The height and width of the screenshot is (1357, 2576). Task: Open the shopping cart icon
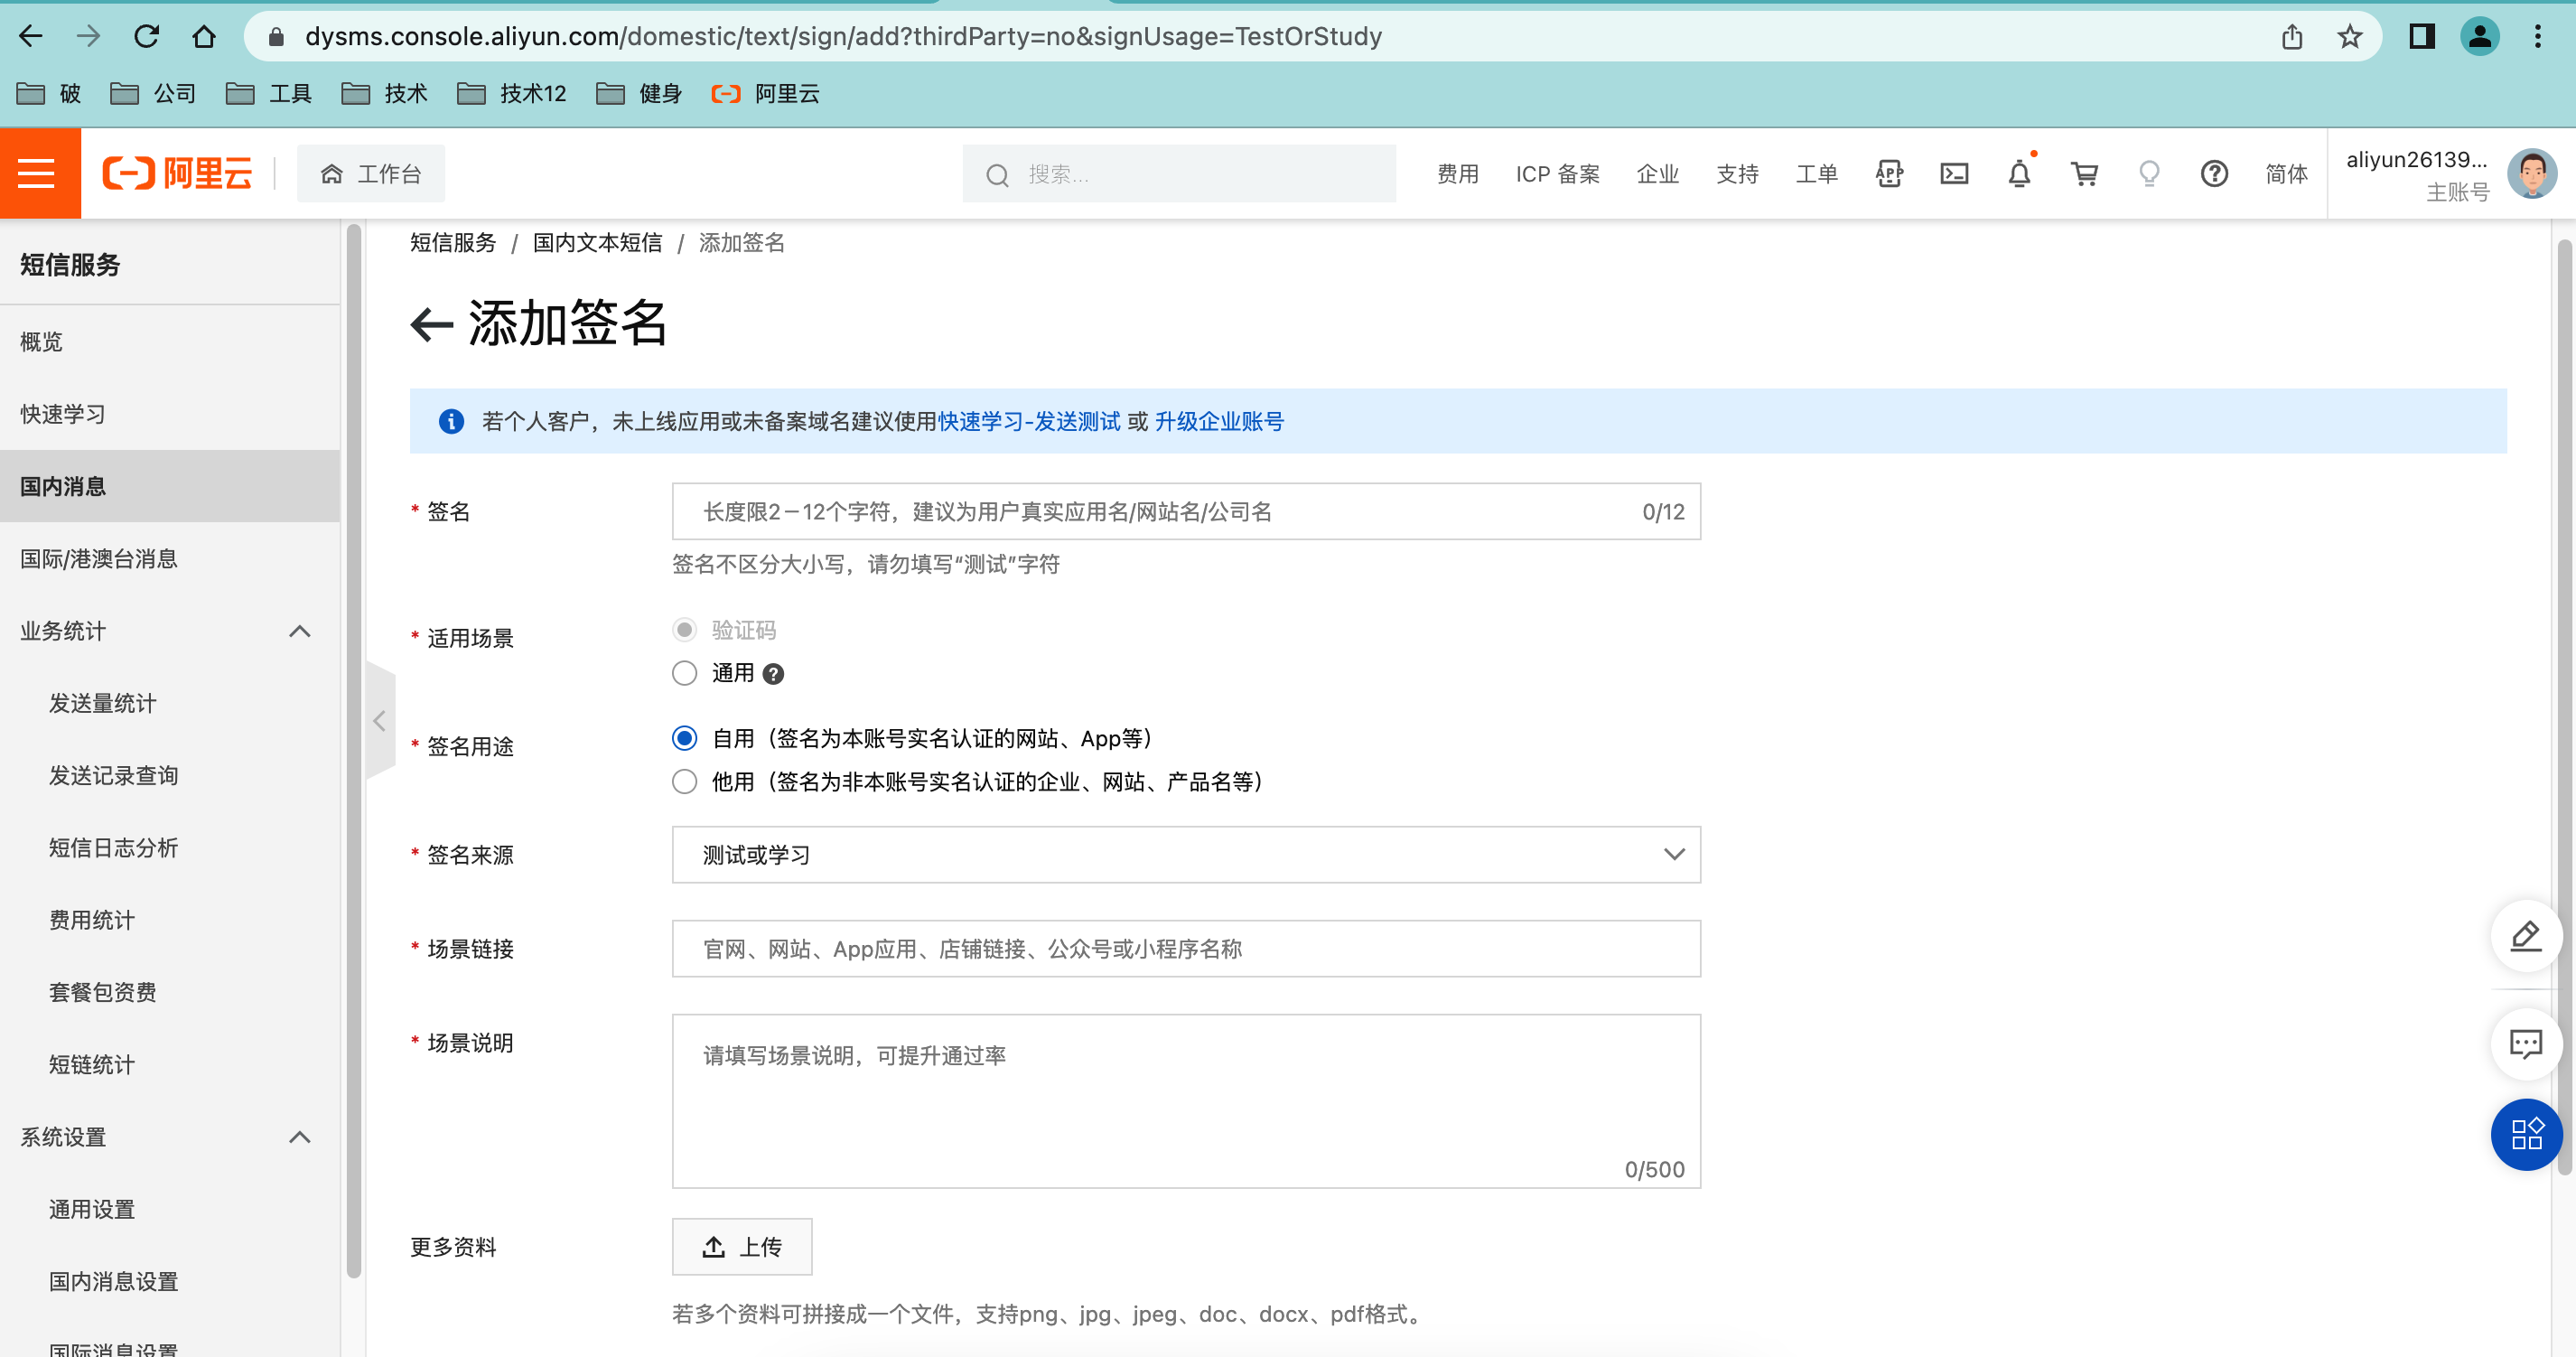click(2084, 174)
